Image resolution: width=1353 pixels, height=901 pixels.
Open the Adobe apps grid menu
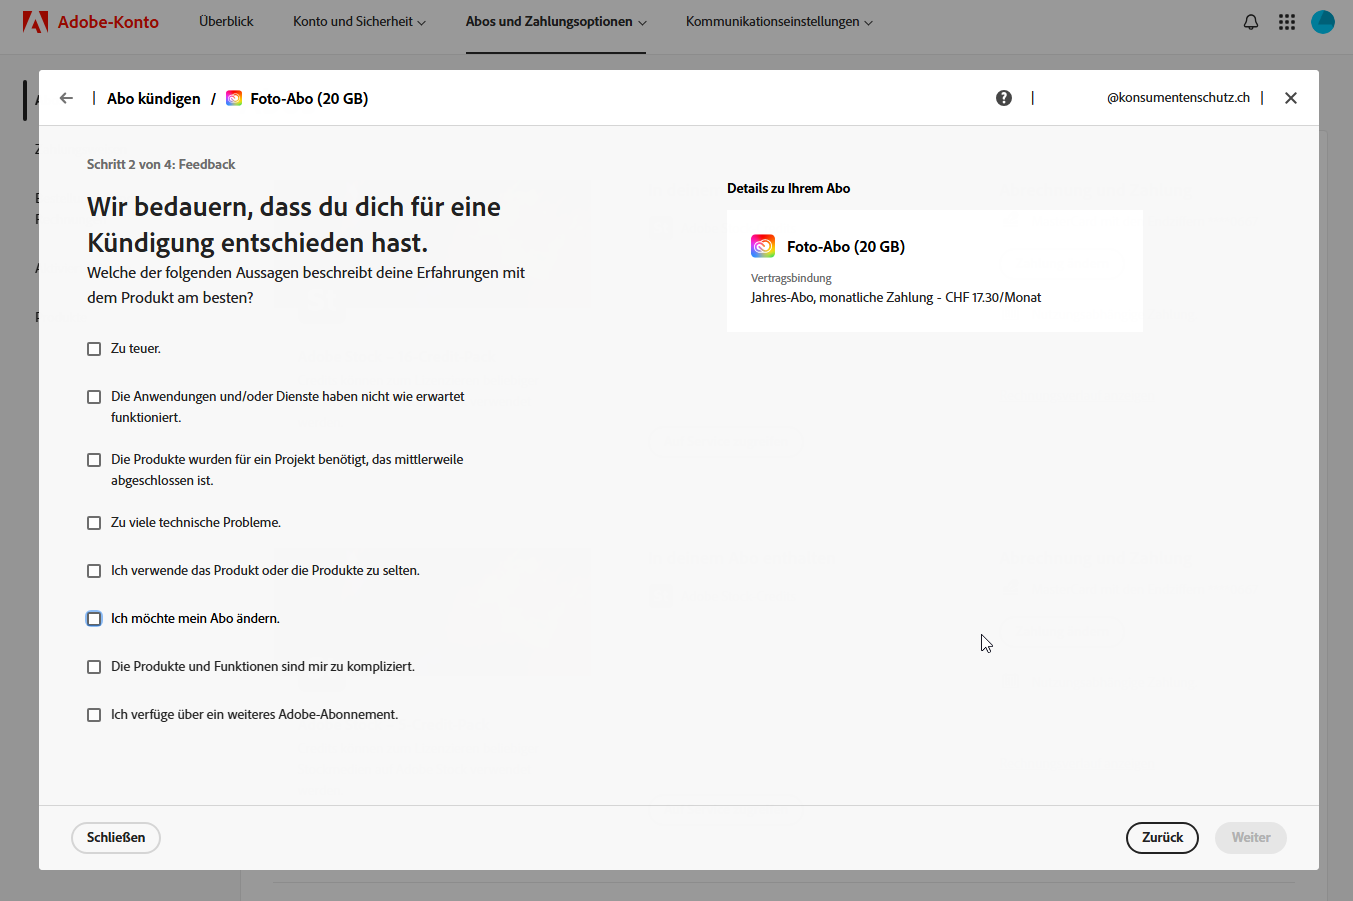(x=1287, y=22)
